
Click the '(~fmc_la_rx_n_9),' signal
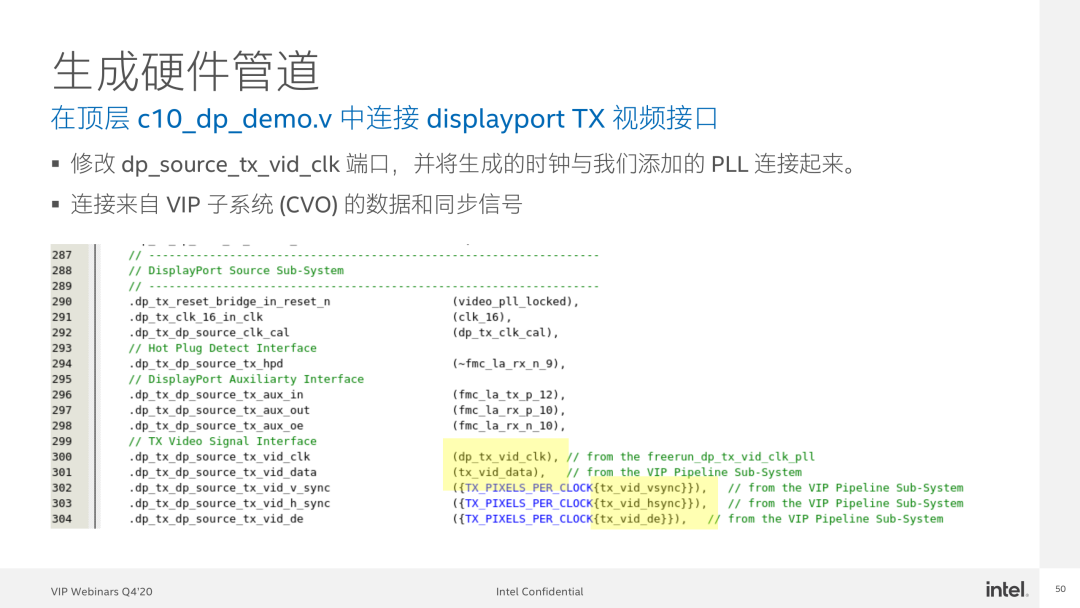pos(509,364)
